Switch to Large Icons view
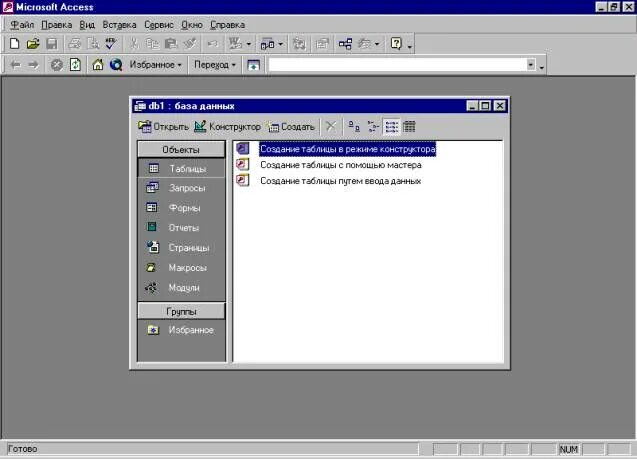This screenshot has width=637, height=459. [x=354, y=126]
